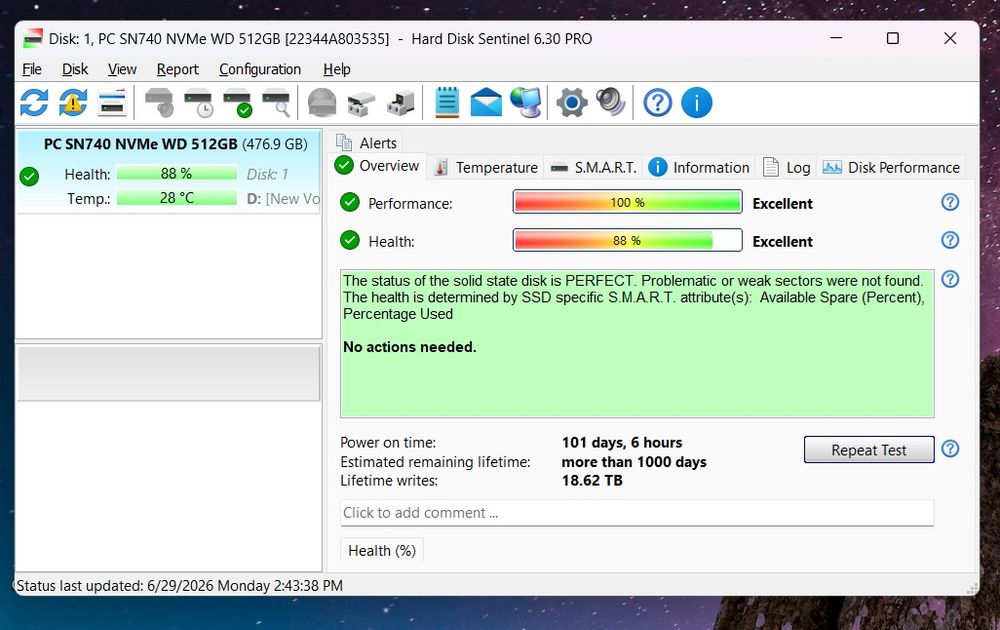Open the Report menu
1000x630 pixels.
[177, 69]
